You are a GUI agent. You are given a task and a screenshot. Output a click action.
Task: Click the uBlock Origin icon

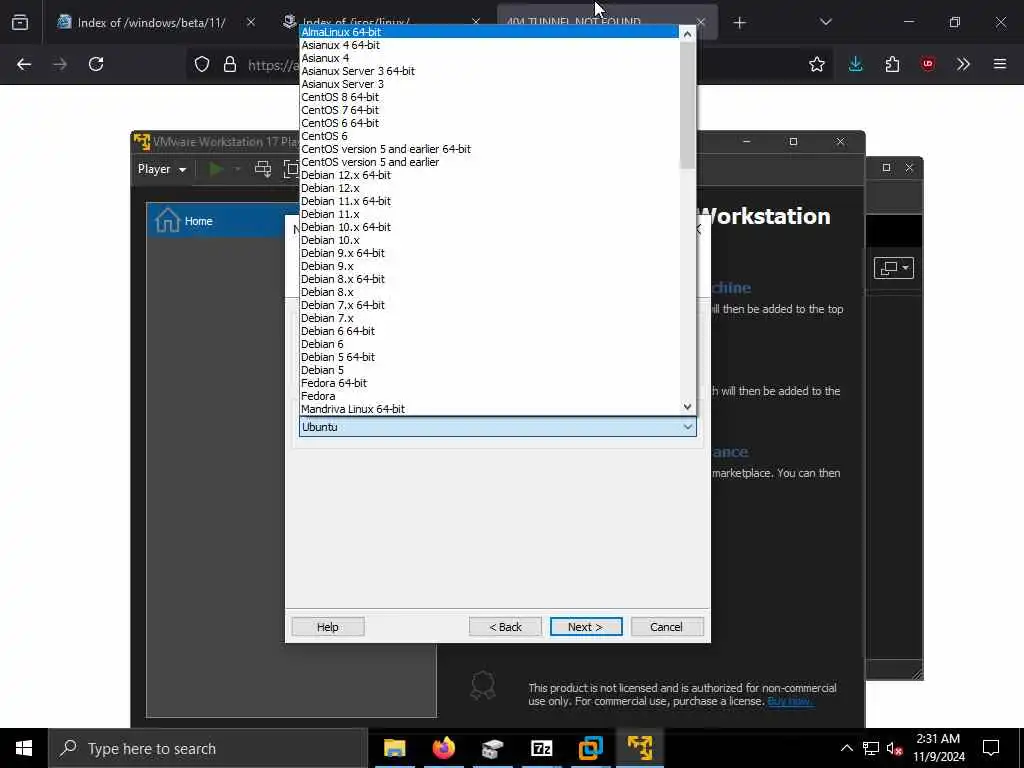[928, 64]
